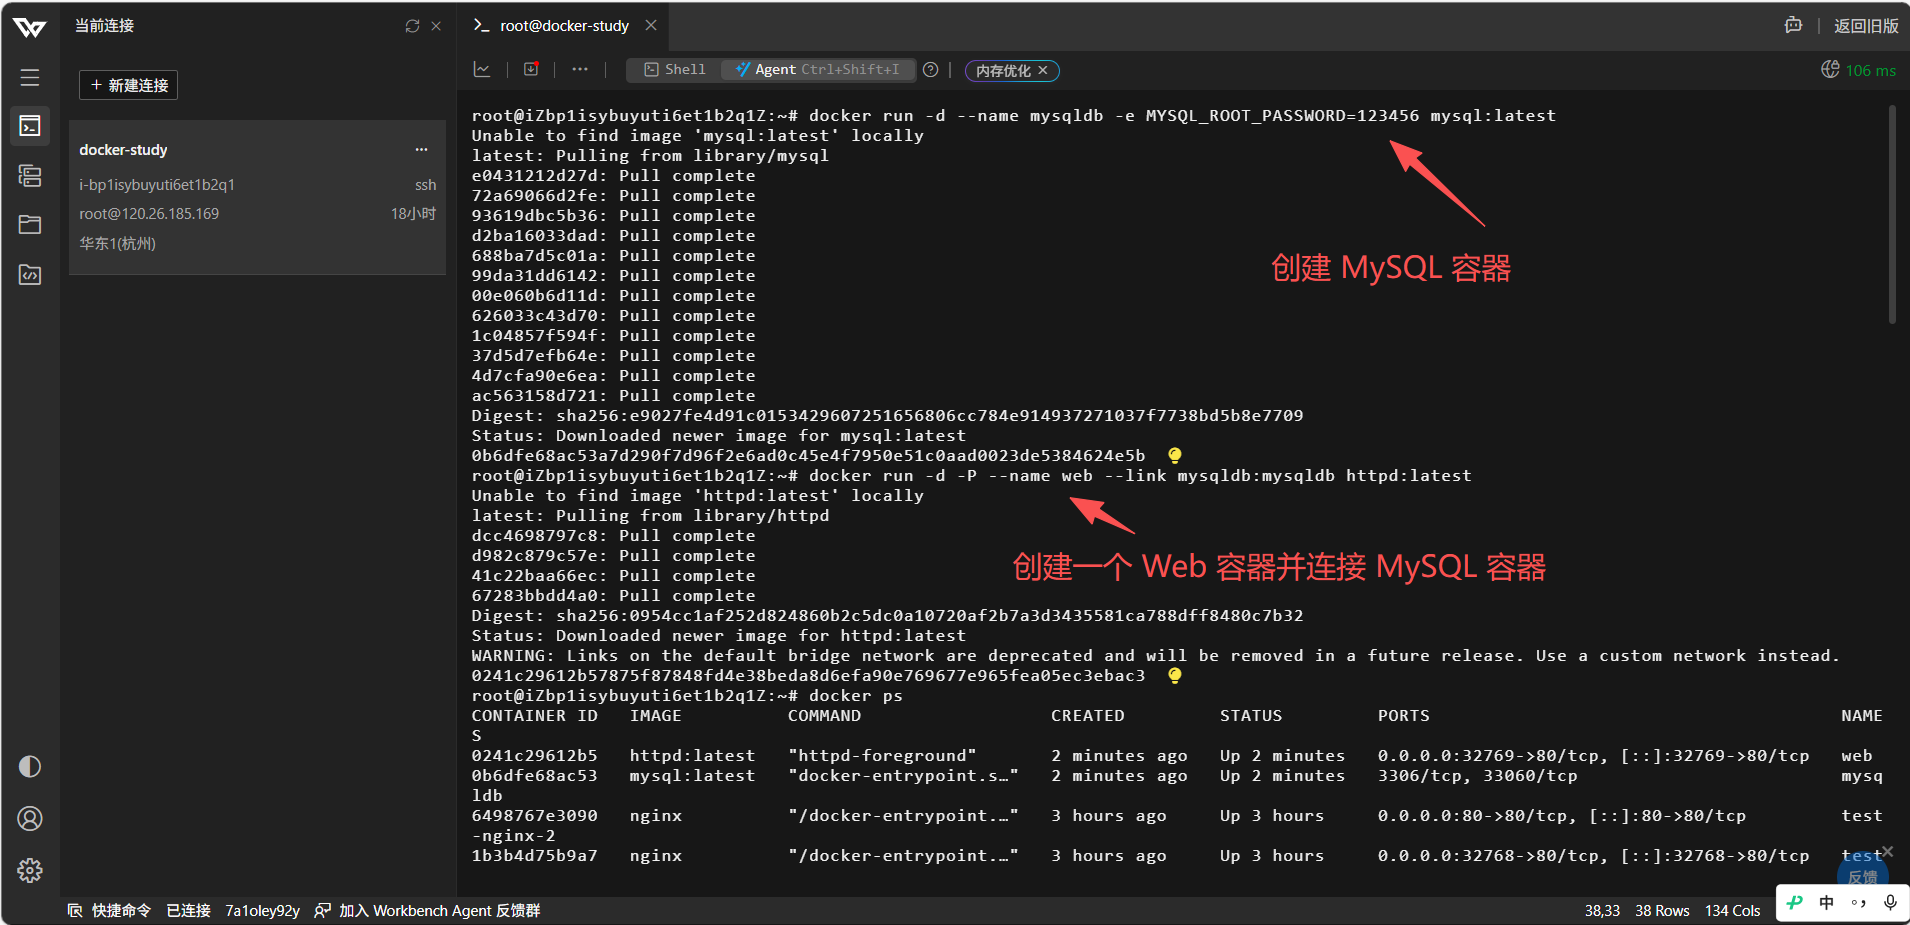Close the root@docker-study tab
This screenshot has width=1910, height=925.
tap(651, 25)
